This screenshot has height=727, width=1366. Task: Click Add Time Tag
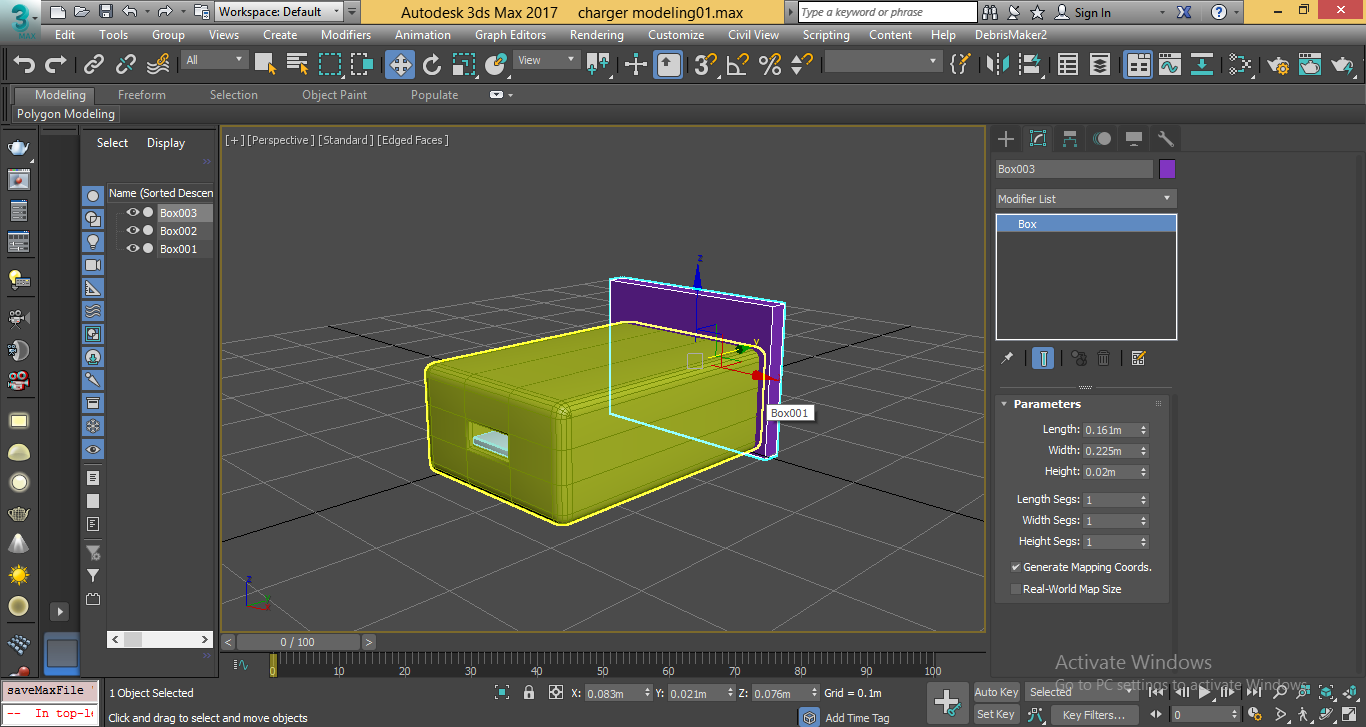click(x=857, y=718)
